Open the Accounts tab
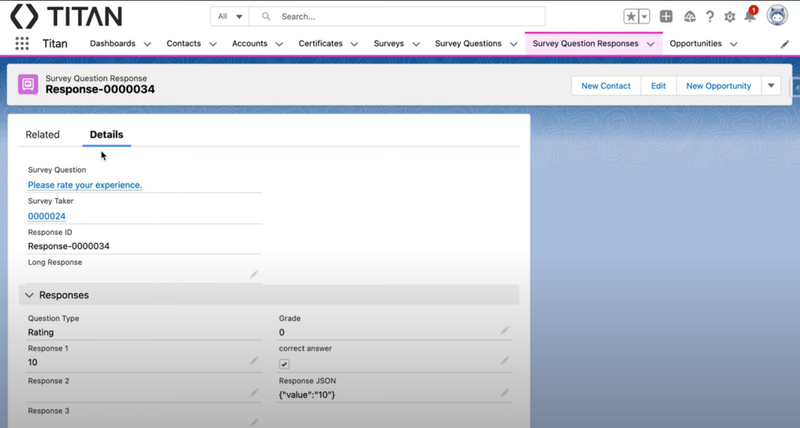Image resolution: width=800 pixels, height=428 pixels. pos(249,43)
